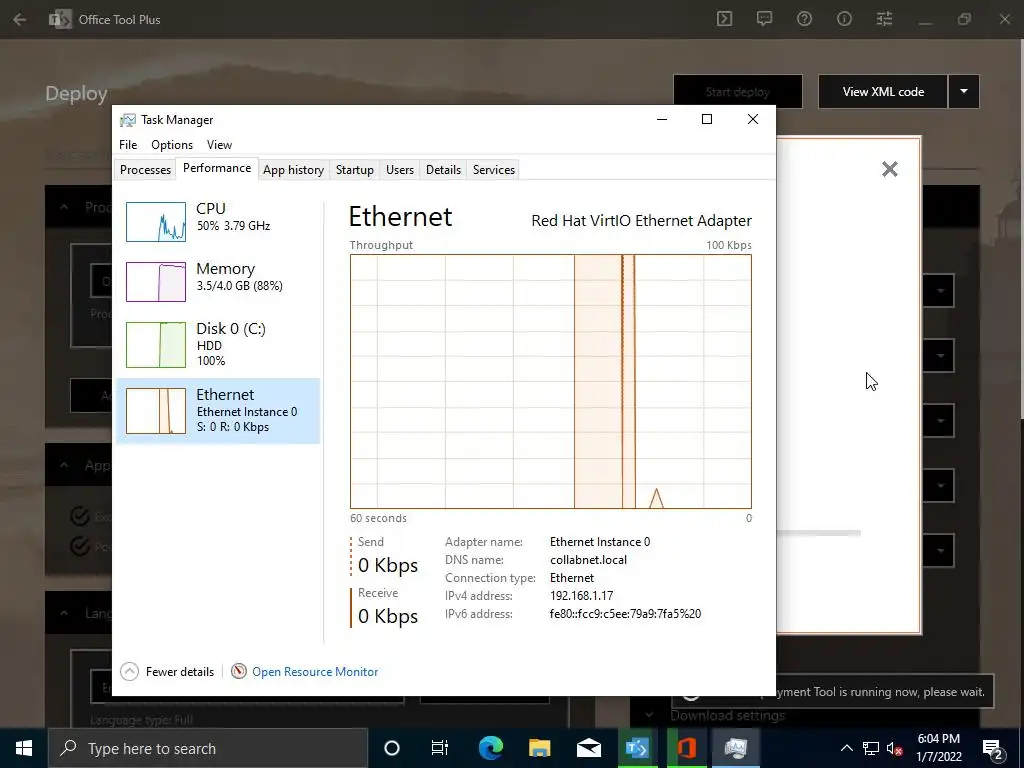Image resolution: width=1024 pixels, height=768 pixels.
Task: Click the Ethernet throughput graph
Action: (551, 381)
